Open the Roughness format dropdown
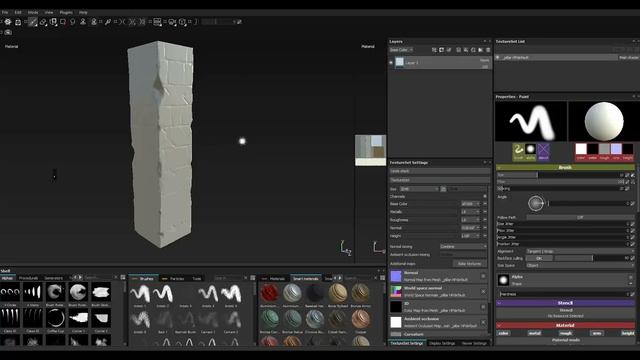Screen dimensions: 640x360 coord(470,220)
